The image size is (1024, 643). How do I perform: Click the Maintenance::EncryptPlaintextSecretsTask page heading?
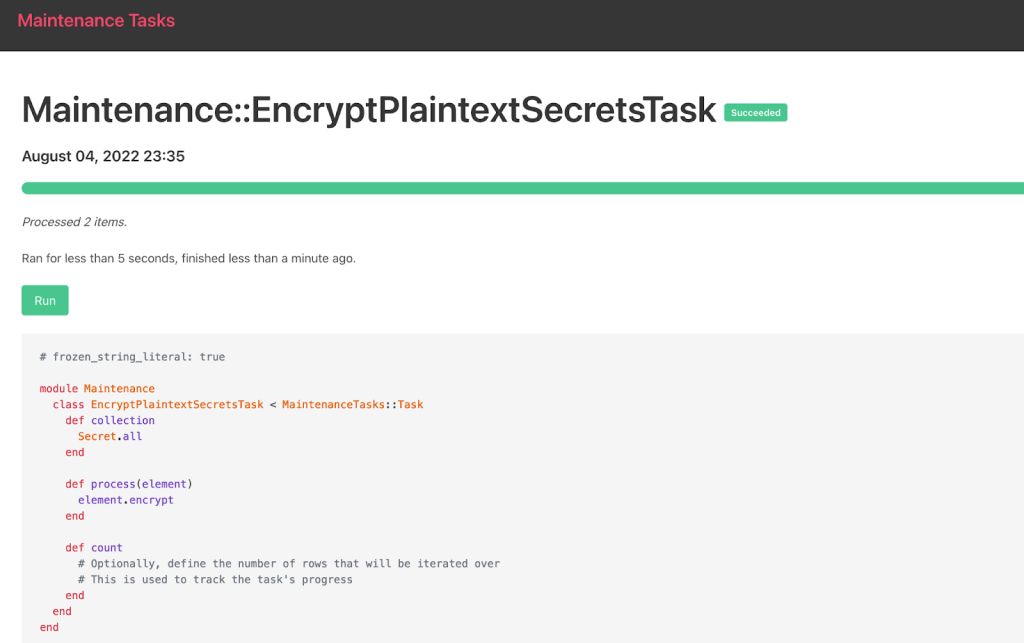click(369, 110)
